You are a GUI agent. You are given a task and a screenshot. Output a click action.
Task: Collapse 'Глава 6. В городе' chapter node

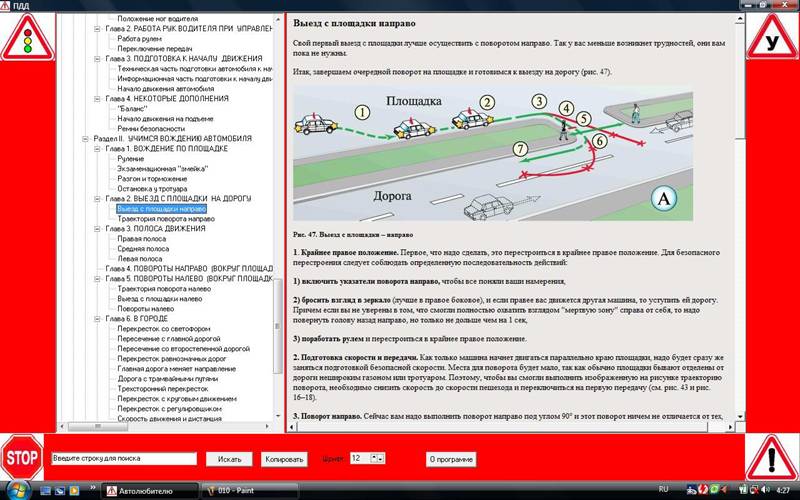(98, 319)
